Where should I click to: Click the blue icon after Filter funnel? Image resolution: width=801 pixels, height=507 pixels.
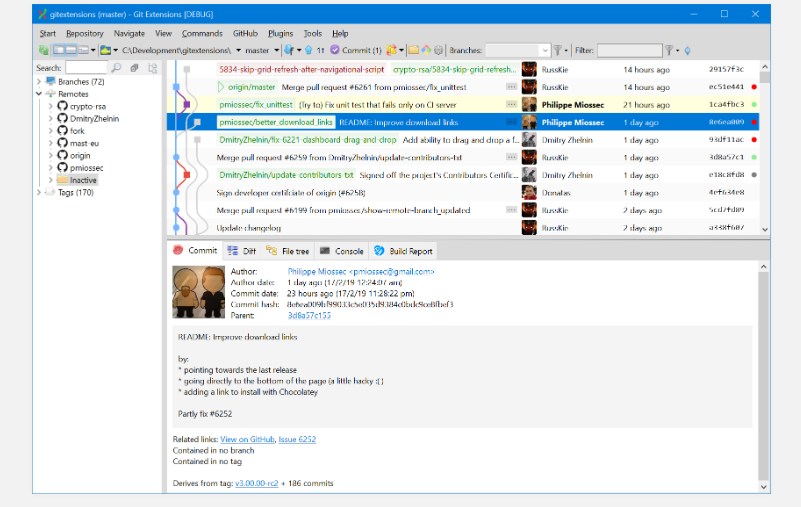688,50
